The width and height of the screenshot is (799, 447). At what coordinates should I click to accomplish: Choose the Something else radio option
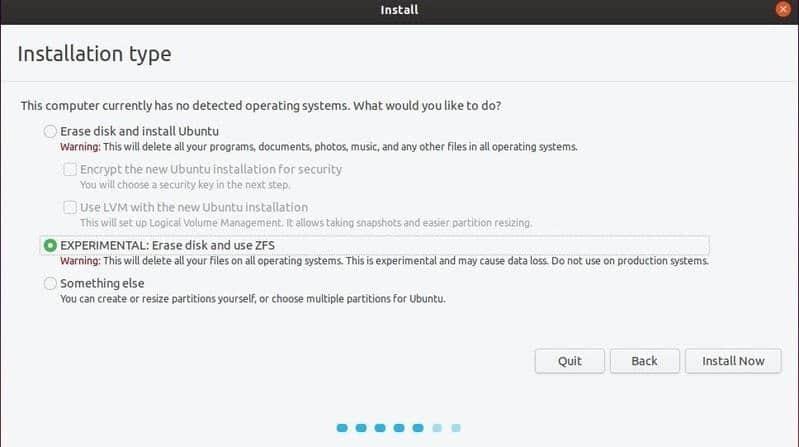[51, 284]
